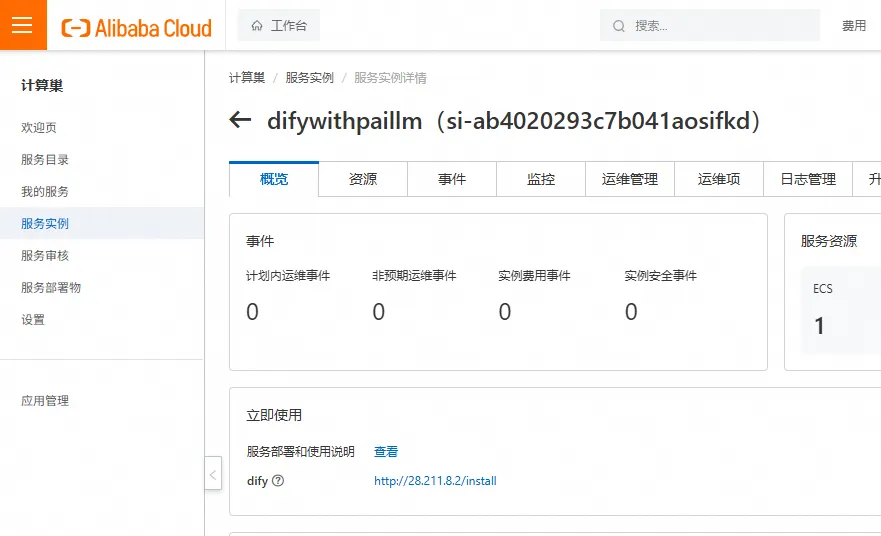The width and height of the screenshot is (881, 536).
Task: Switch to the 事件 tab
Action: (x=452, y=179)
